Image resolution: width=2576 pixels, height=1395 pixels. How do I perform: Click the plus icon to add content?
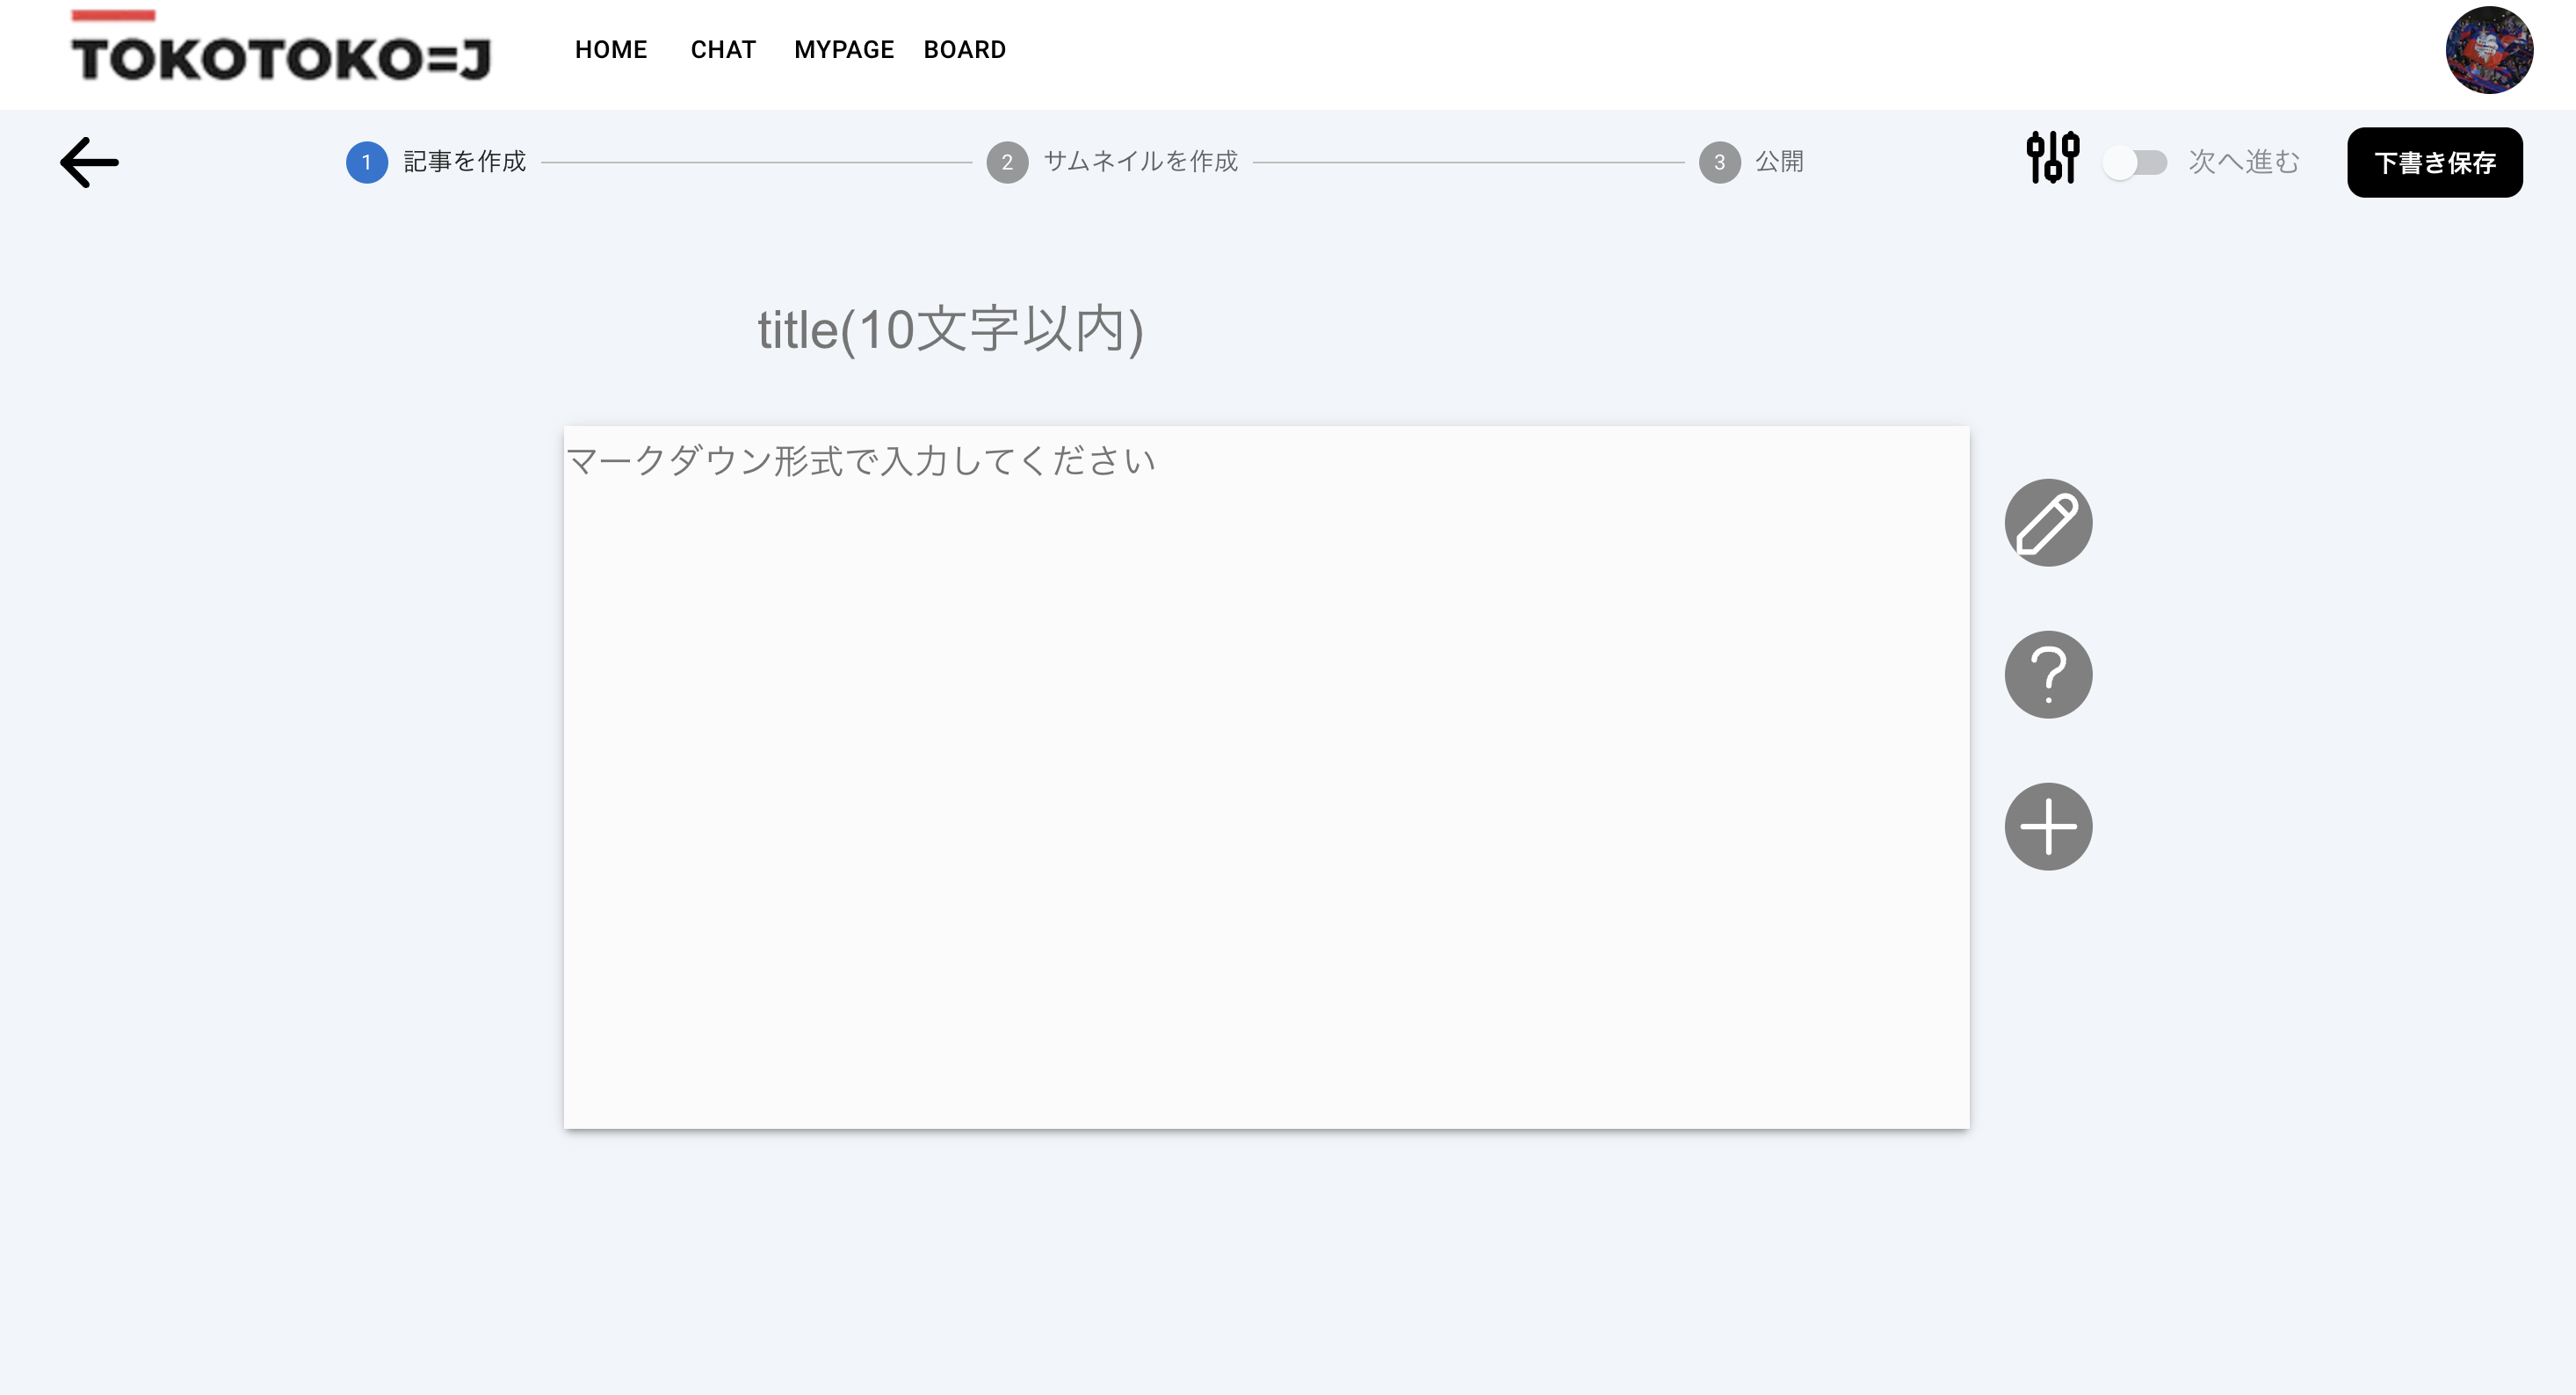pos(2047,825)
